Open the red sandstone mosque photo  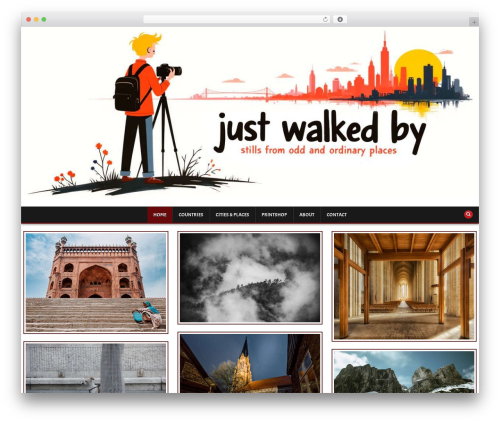point(96,282)
